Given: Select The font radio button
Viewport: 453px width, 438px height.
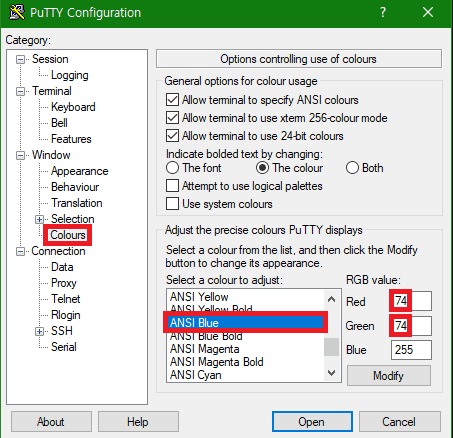Looking at the screenshot, I should (172, 168).
